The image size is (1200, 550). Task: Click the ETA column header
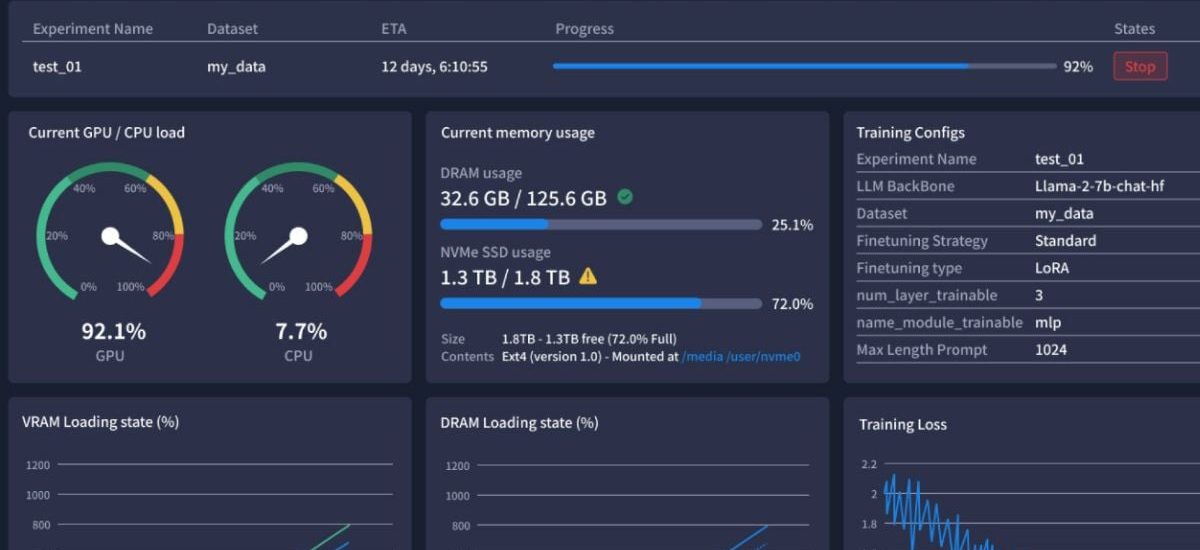(394, 29)
